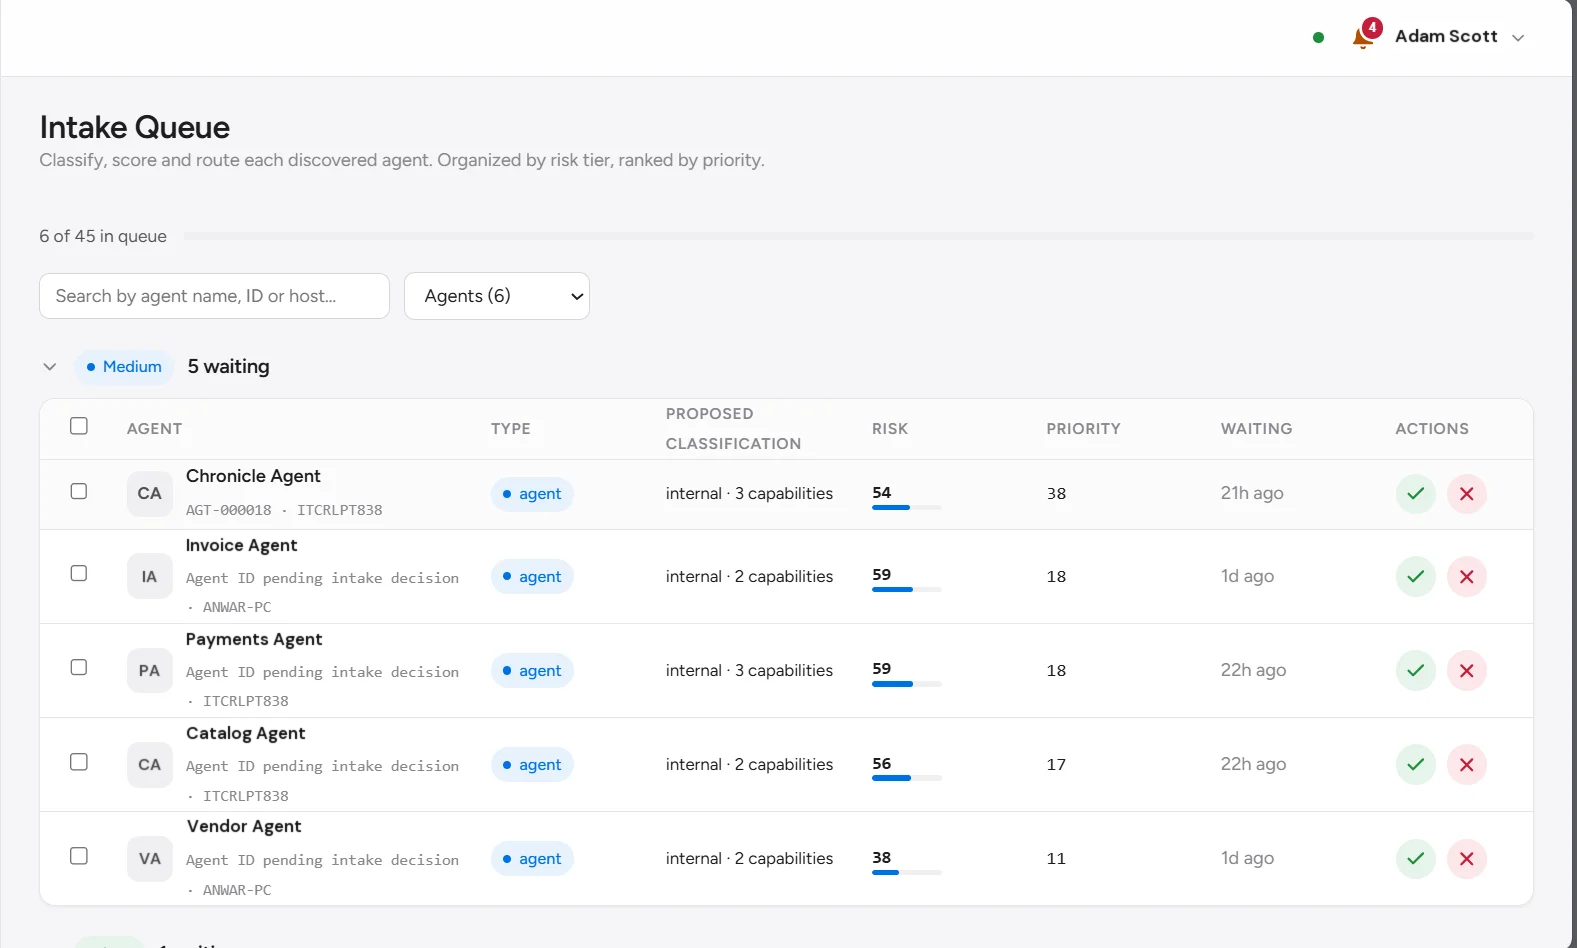This screenshot has width=1577, height=948.
Task: Click the ACTIONS column header
Action: 1432,429
